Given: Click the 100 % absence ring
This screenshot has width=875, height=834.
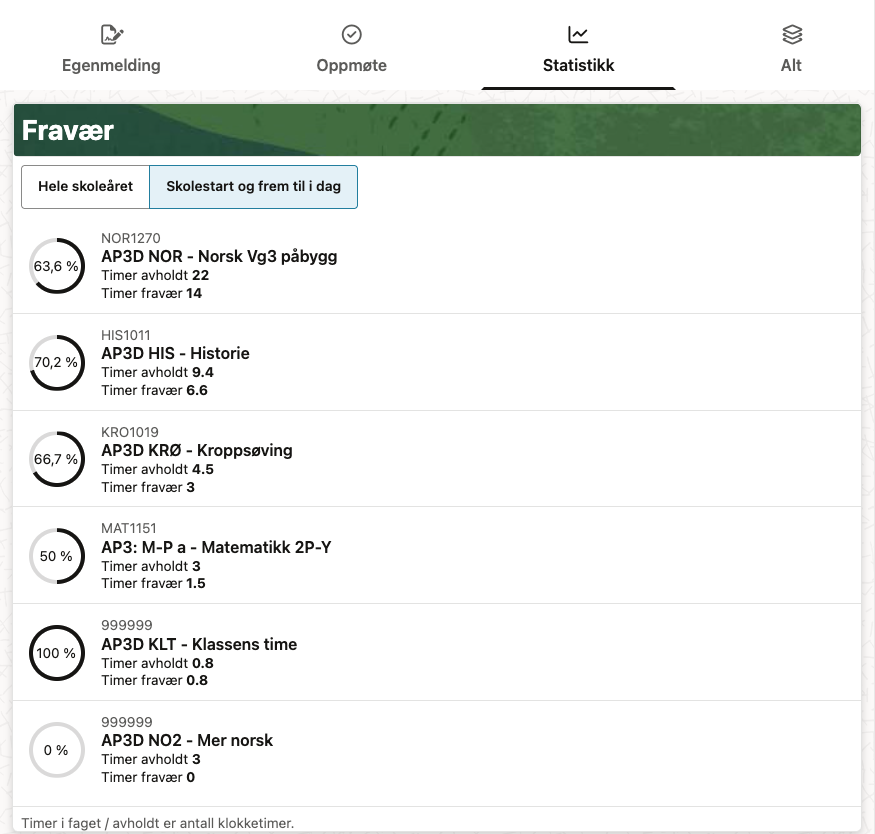Looking at the screenshot, I should 57,653.
